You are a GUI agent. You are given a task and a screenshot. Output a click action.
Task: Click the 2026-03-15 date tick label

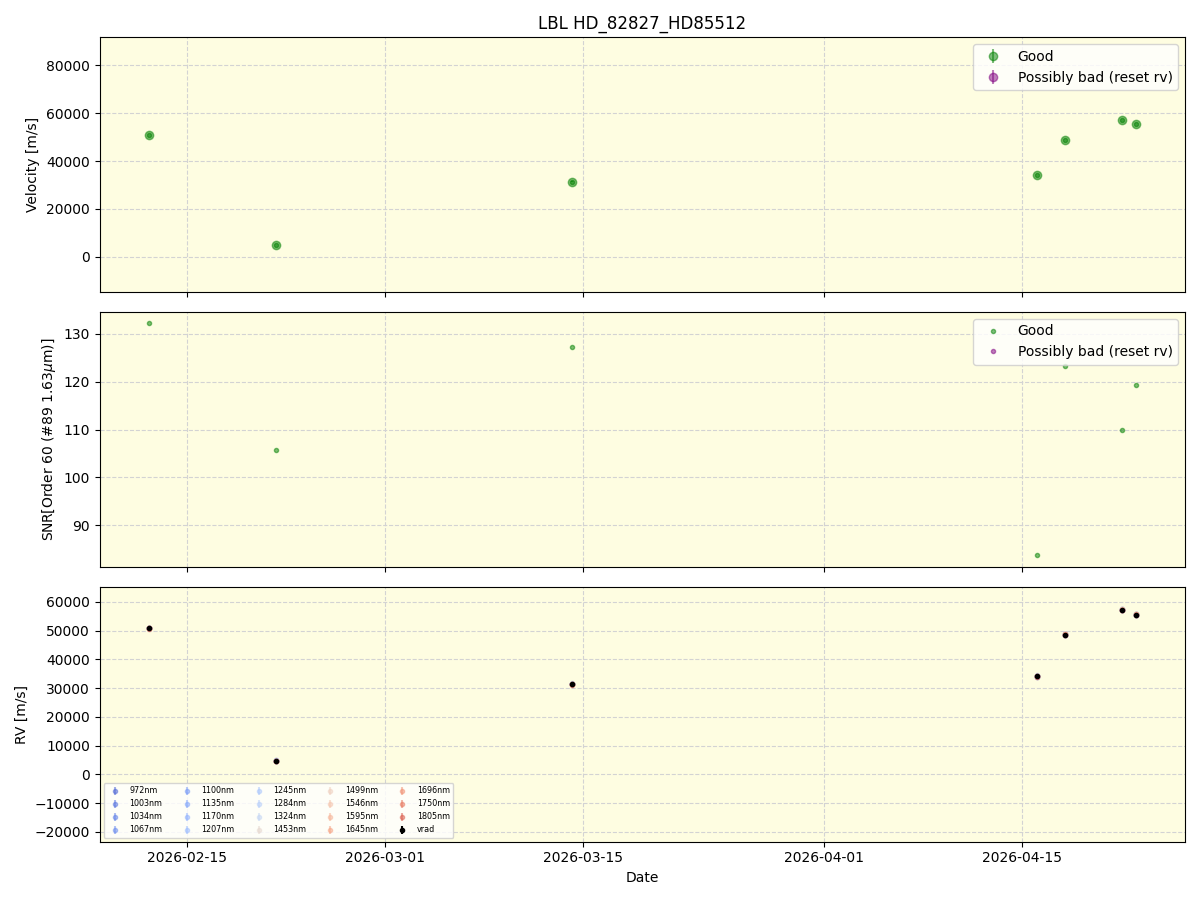click(x=583, y=857)
